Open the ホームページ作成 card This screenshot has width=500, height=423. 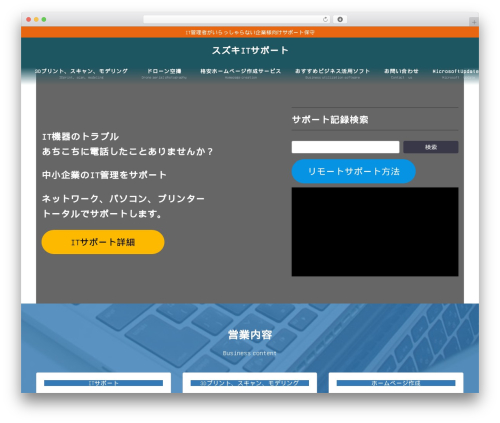coord(396,383)
